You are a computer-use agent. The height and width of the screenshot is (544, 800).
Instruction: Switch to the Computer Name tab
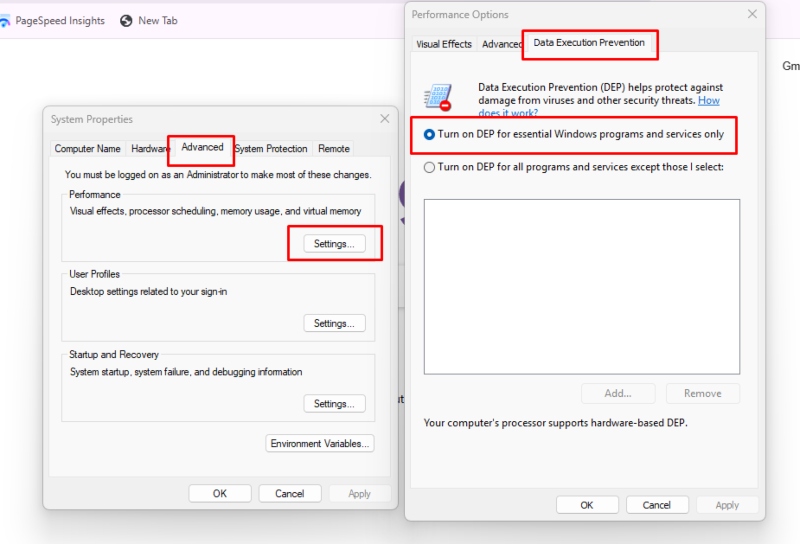pyautogui.click(x=87, y=149)
